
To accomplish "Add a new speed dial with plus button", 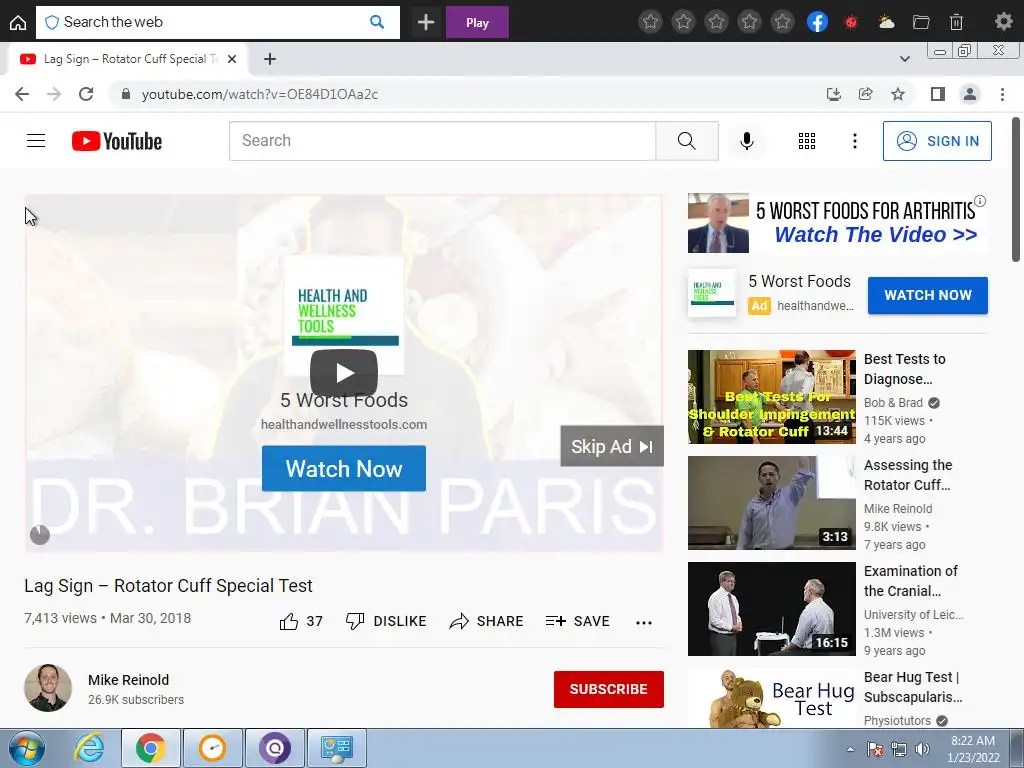I will click(426, 23).
